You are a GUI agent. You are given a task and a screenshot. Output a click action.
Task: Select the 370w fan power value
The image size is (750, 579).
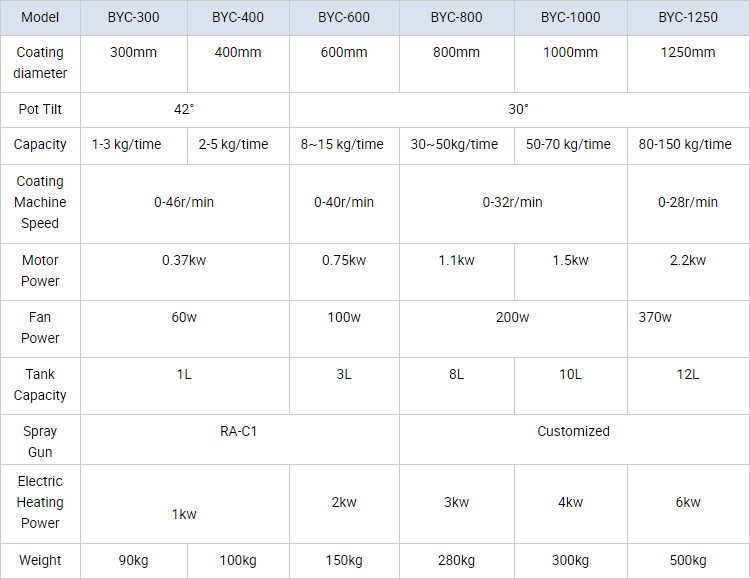coord(655,317)
